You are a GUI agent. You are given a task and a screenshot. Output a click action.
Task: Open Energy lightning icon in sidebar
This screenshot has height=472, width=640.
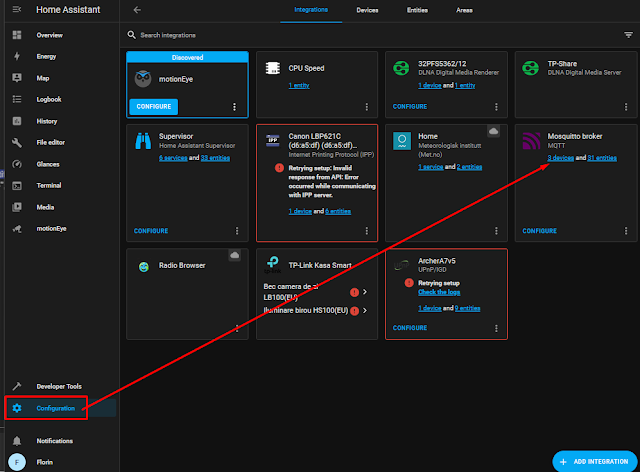click(x=17, y=56)
